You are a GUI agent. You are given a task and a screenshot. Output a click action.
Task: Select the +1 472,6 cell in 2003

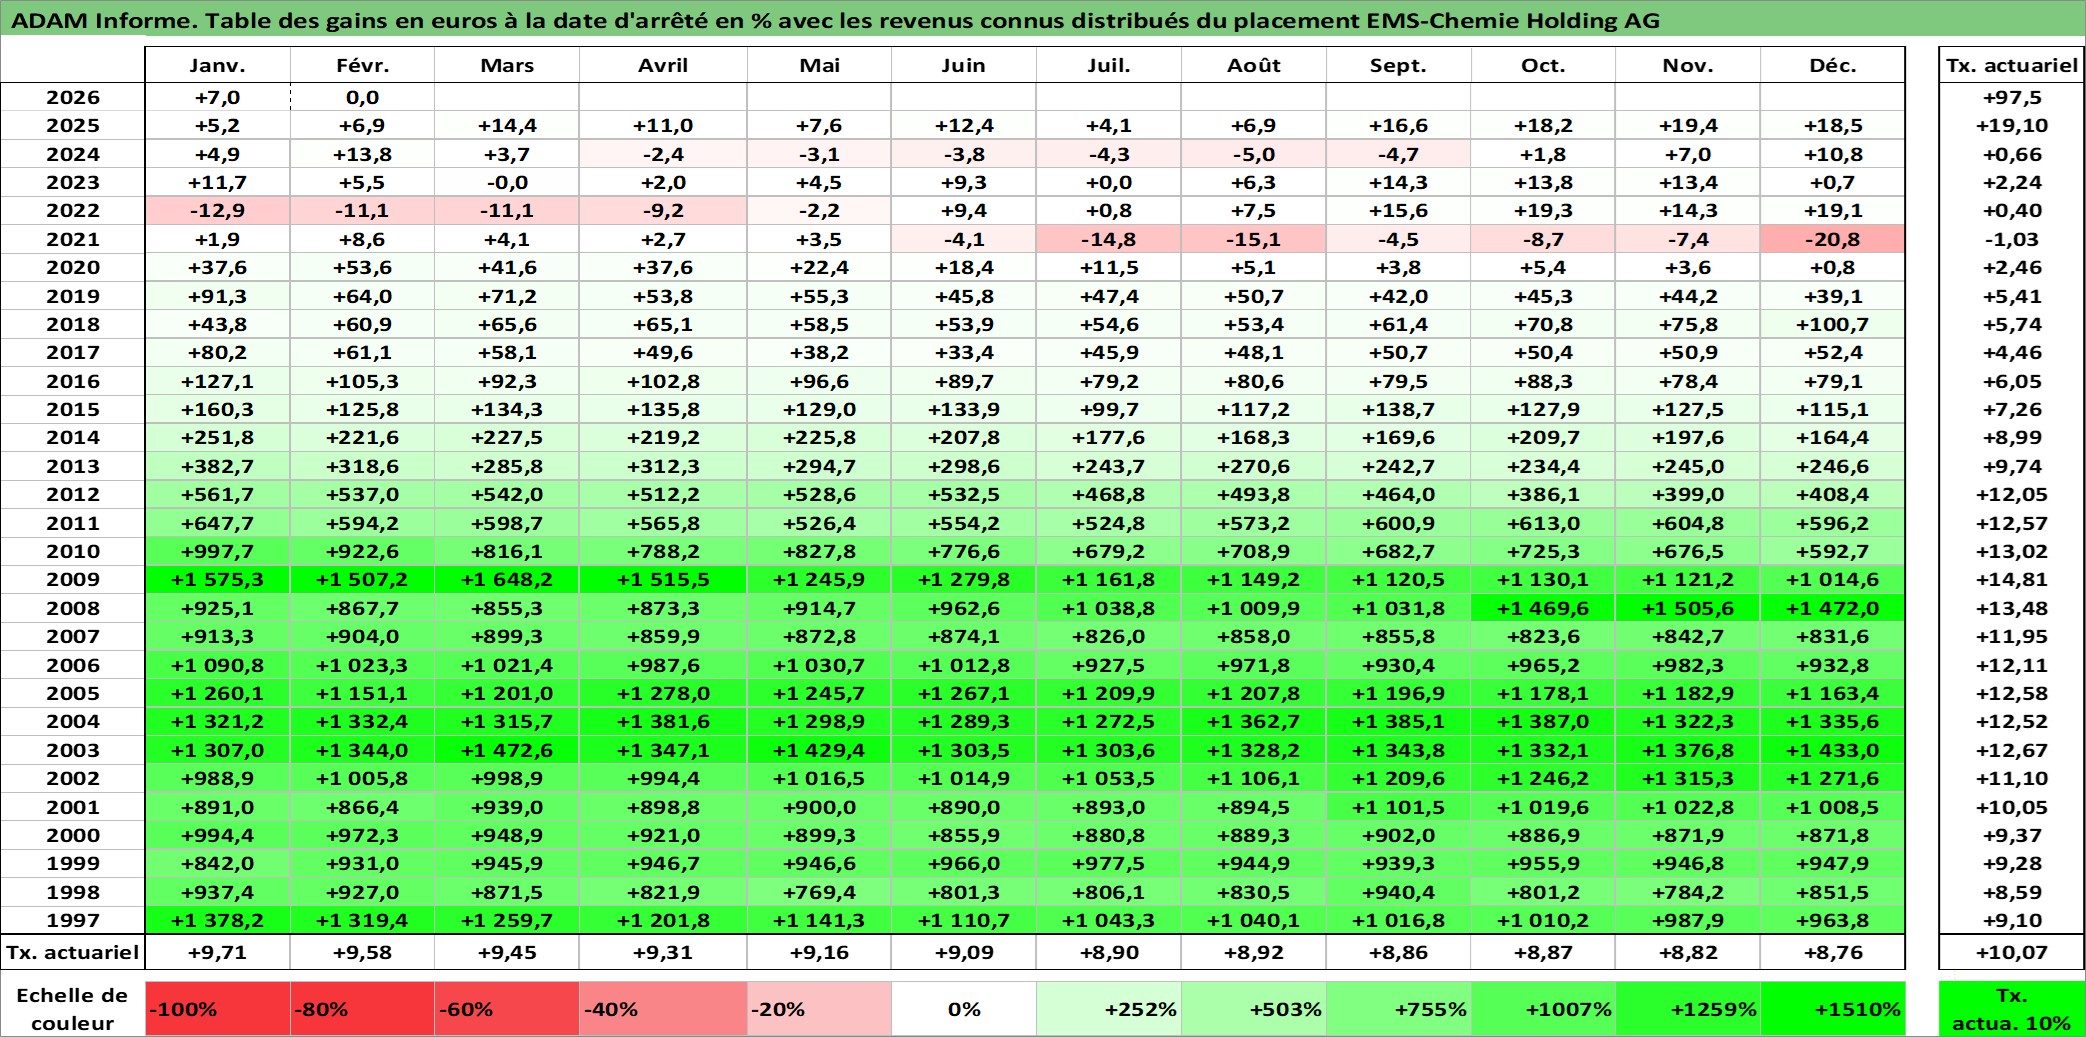coord(507,750)
